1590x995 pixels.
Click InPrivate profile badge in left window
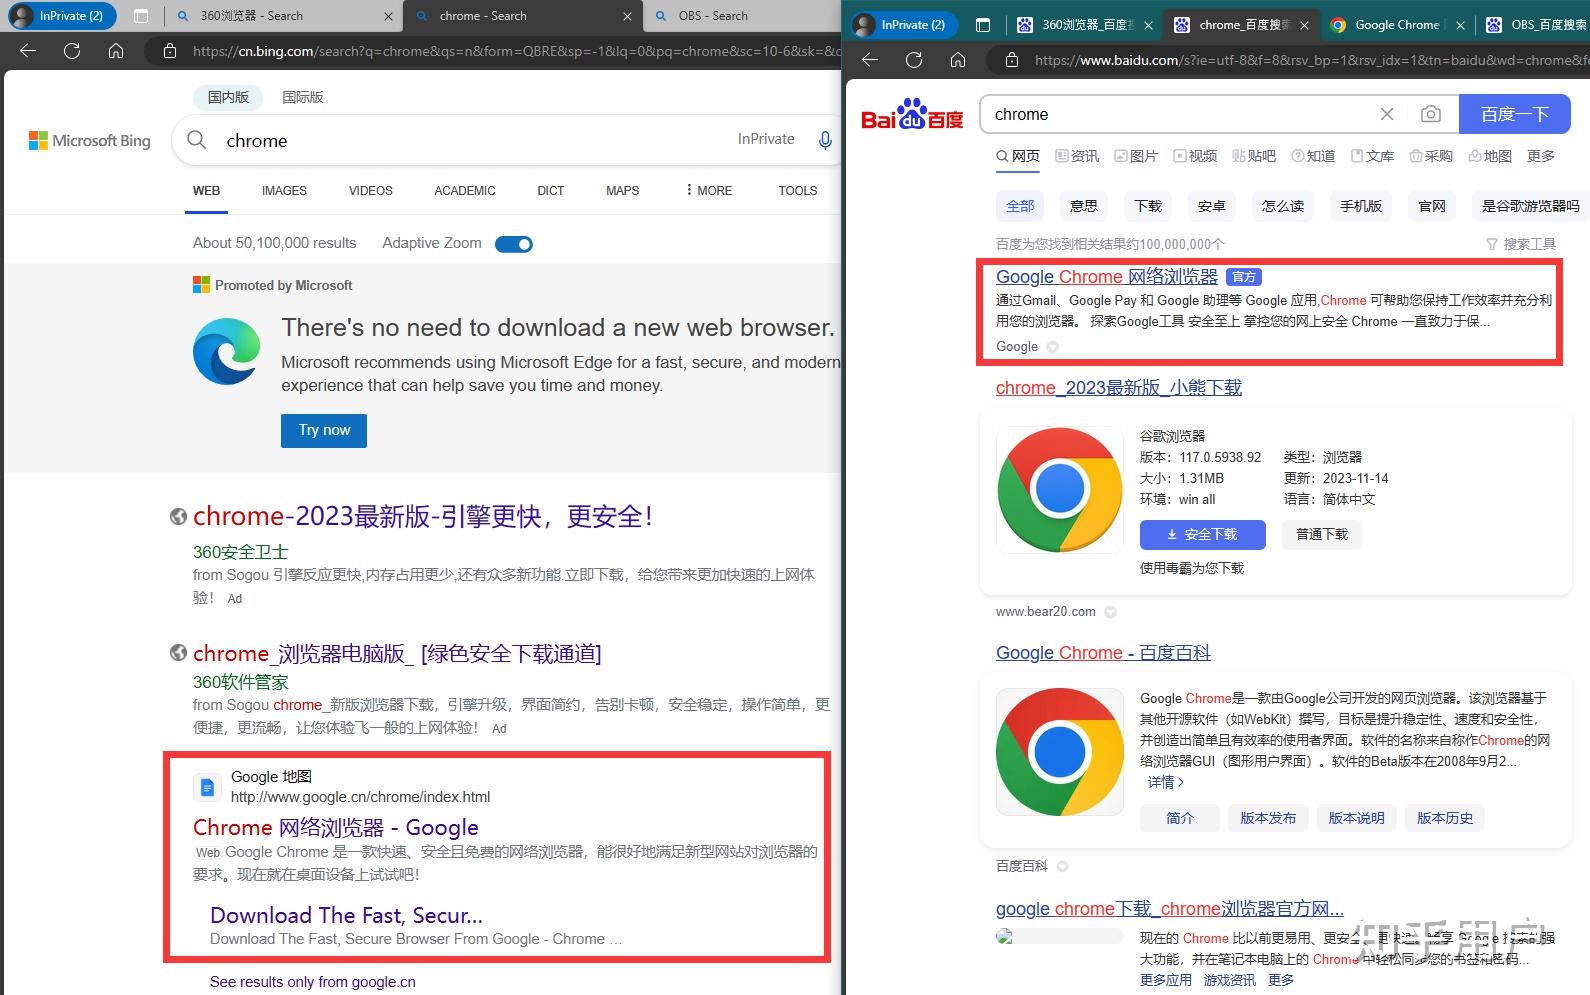tap(61, 16)
